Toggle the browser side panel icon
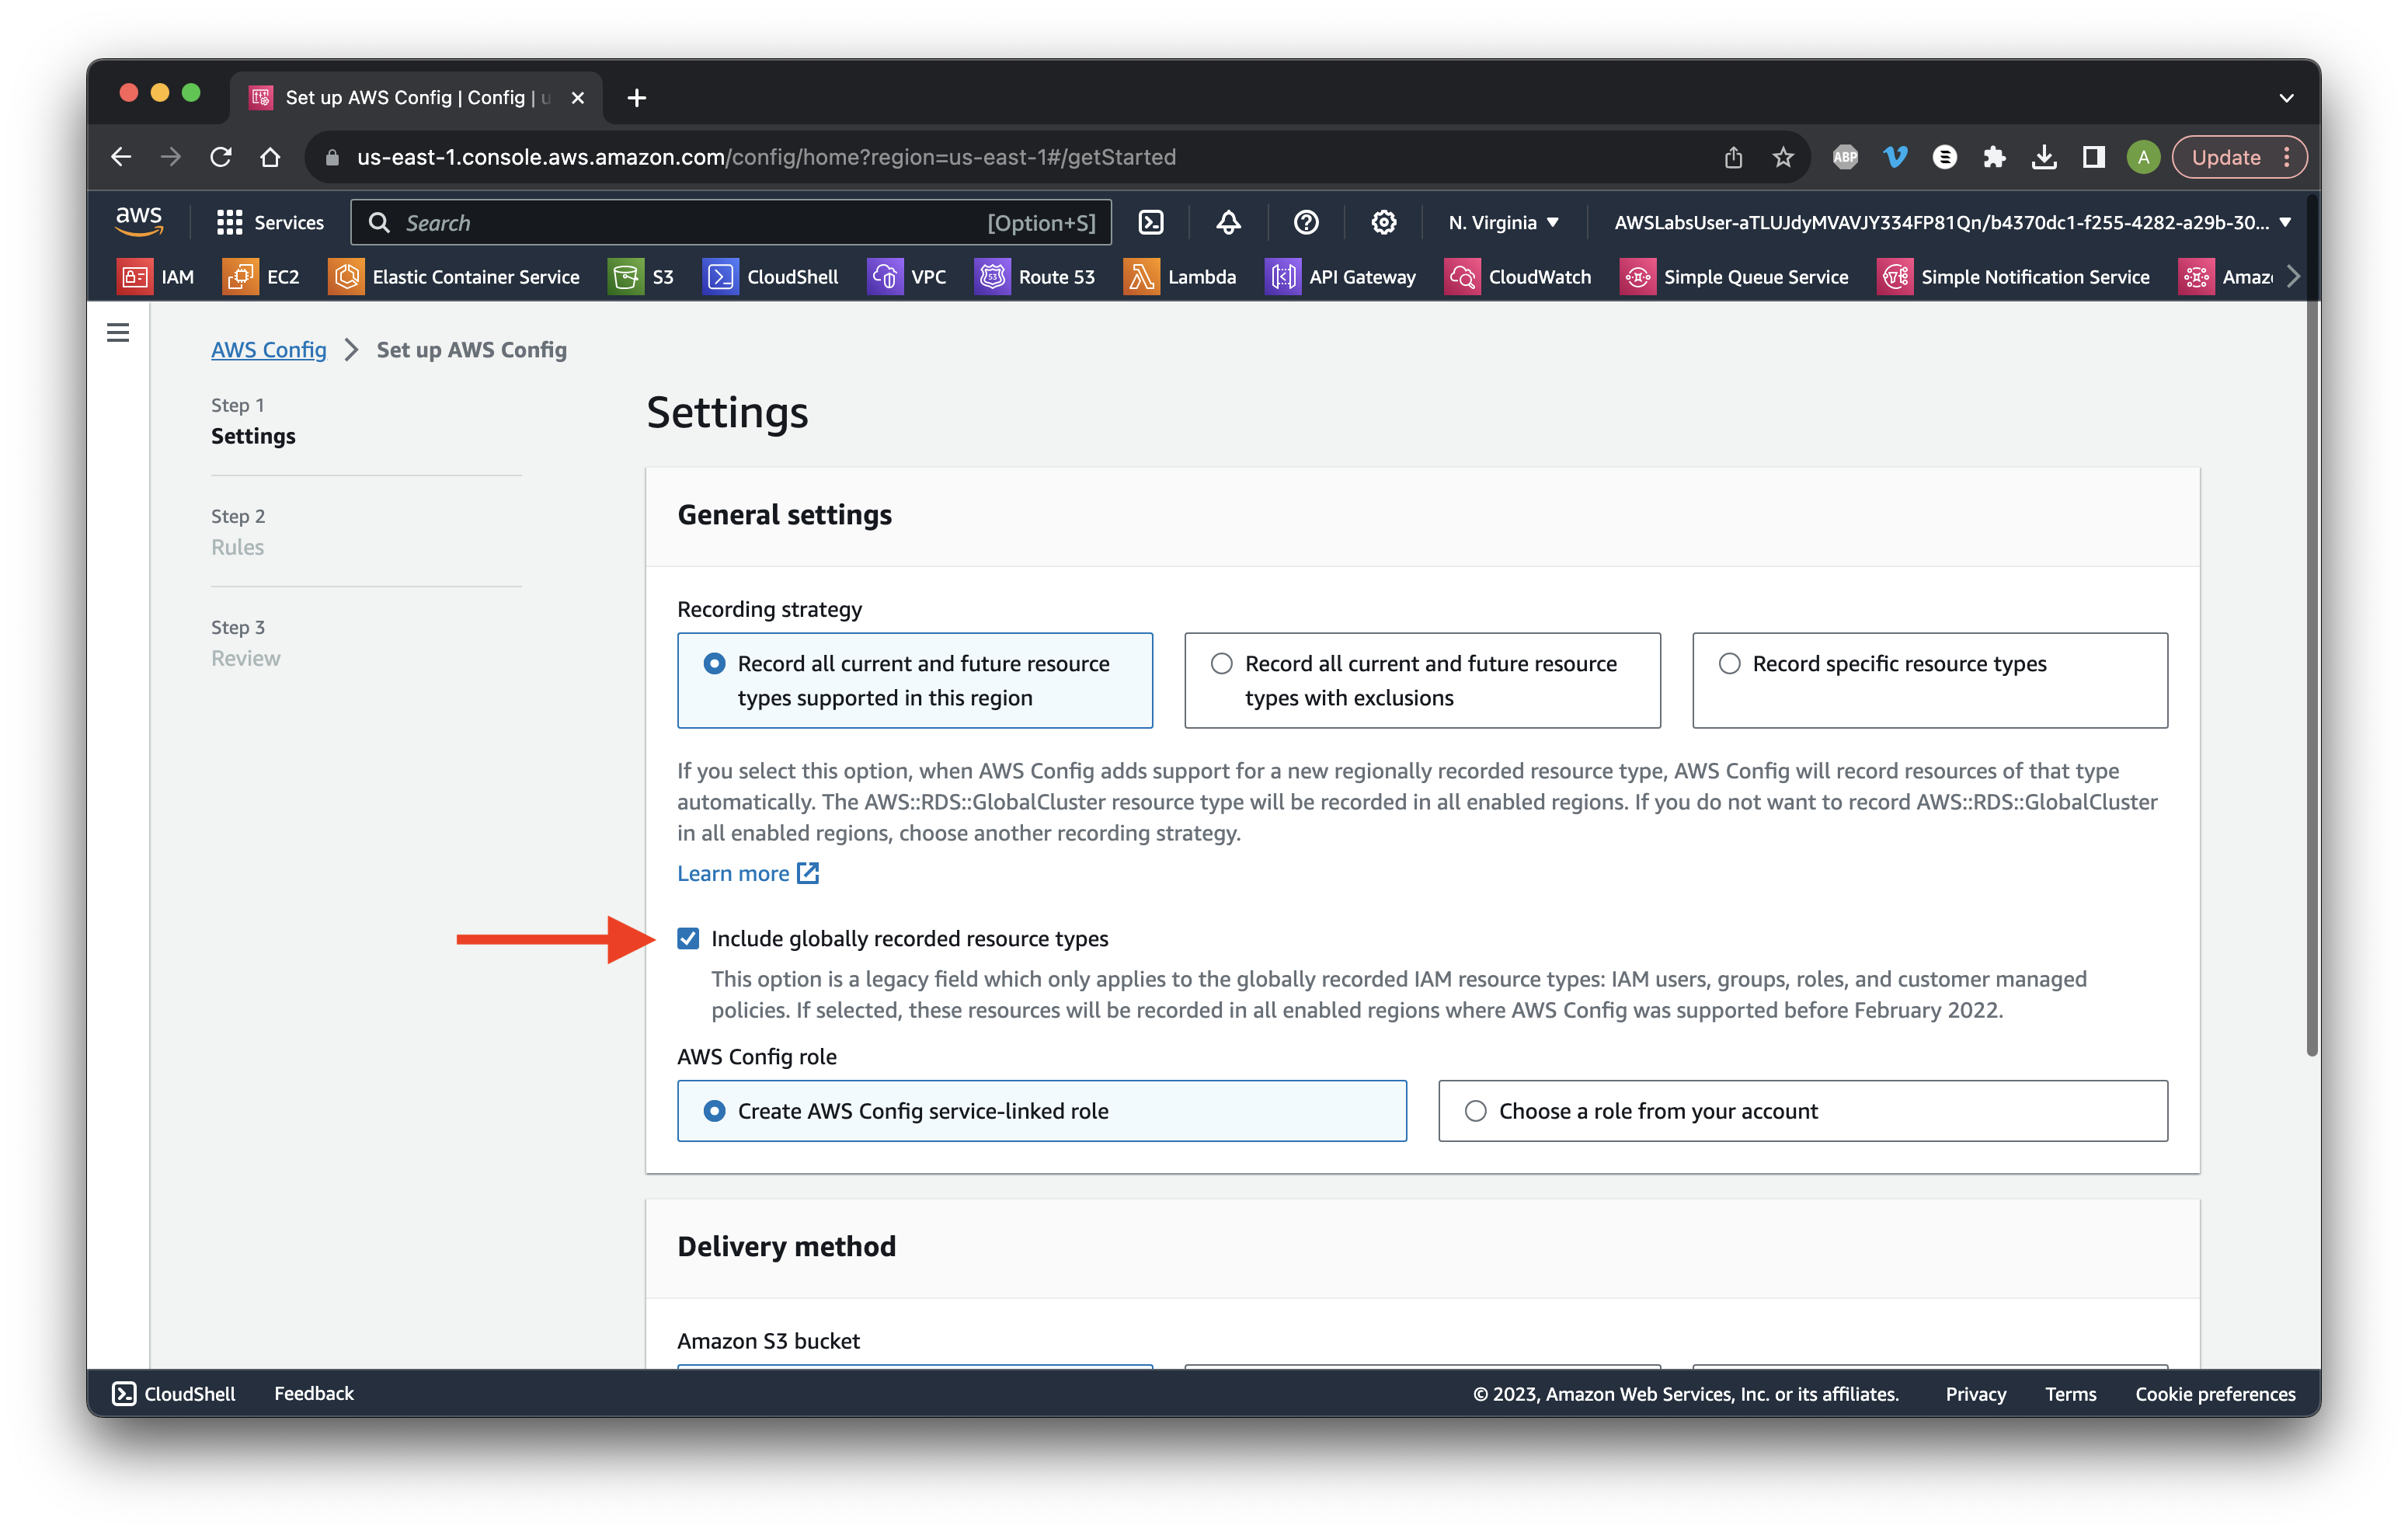This screenshot has height=1532, width=2408. click(x=2094, y=157)
